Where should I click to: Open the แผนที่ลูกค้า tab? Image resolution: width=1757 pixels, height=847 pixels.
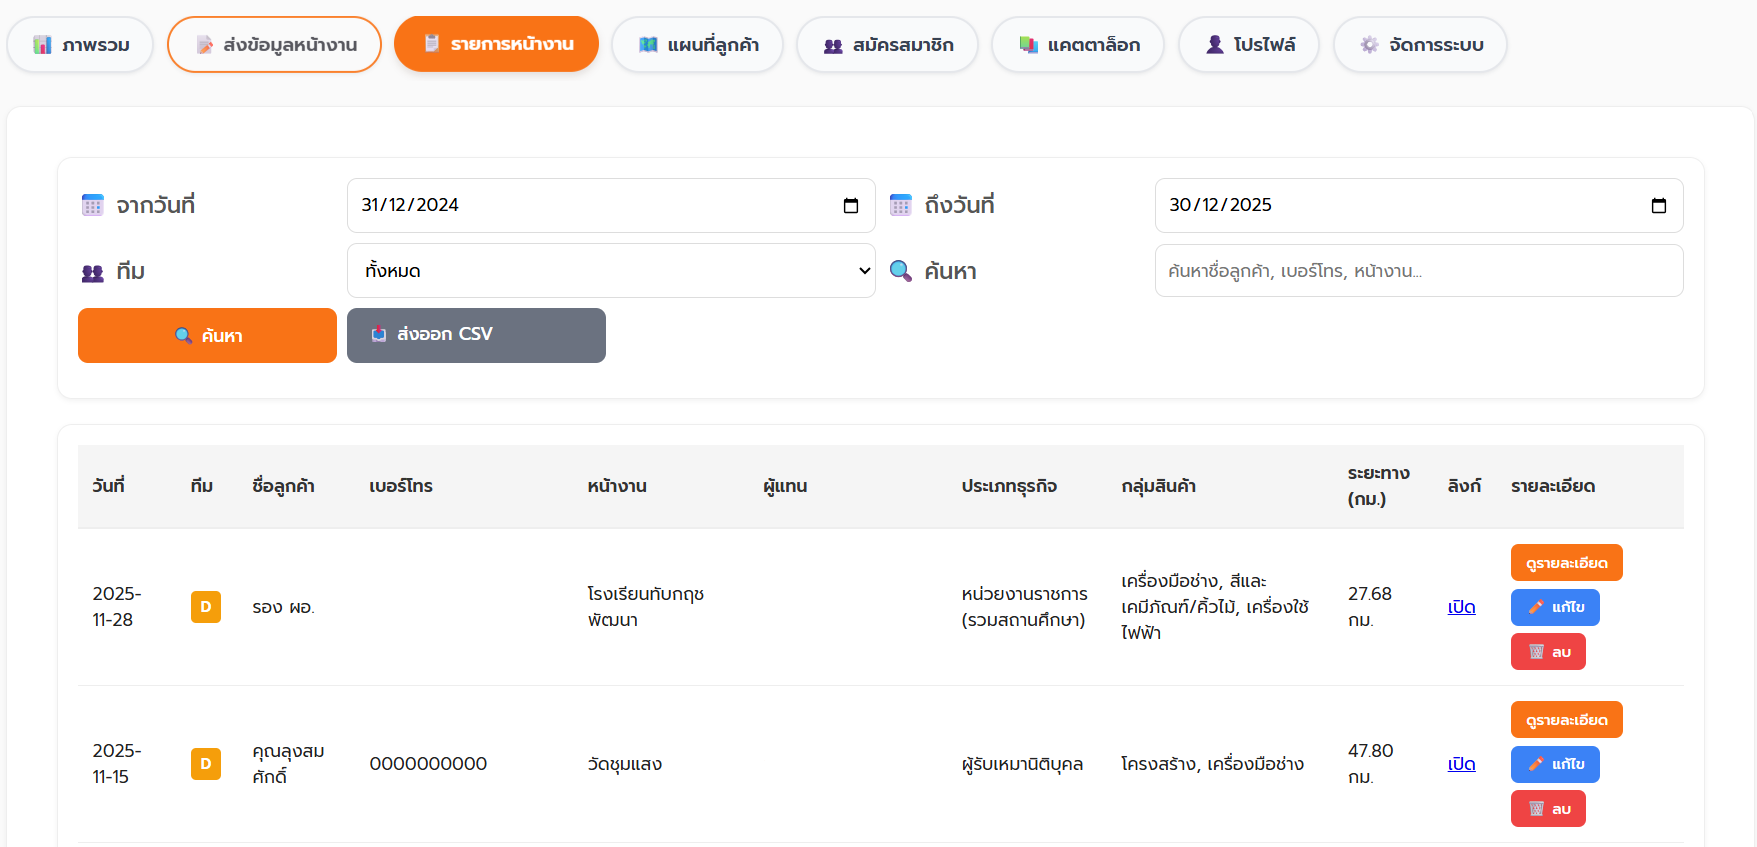coord(697,45)
